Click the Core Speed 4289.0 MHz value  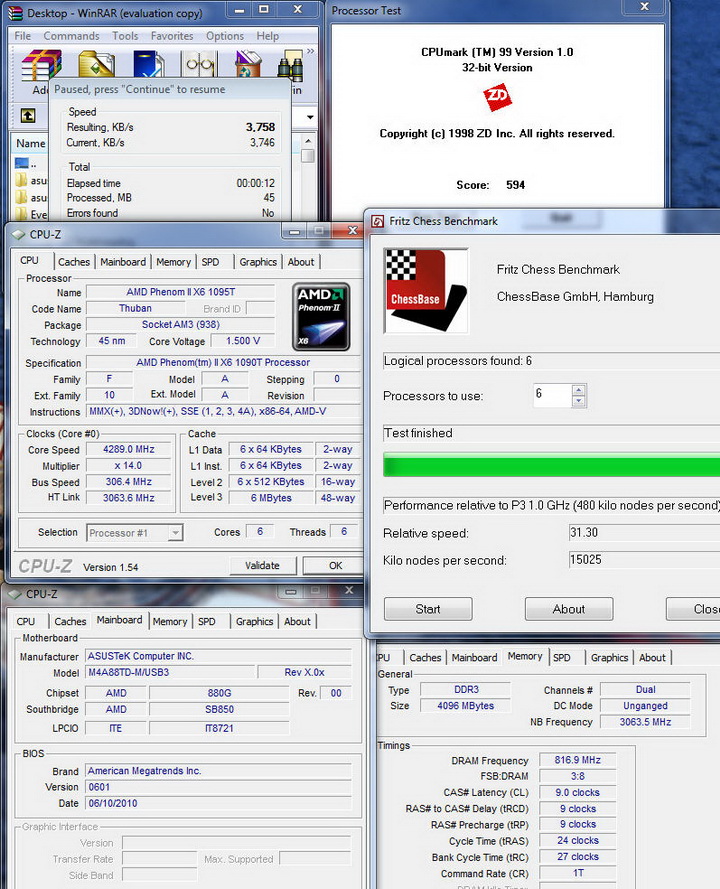(x=129, y=449)
